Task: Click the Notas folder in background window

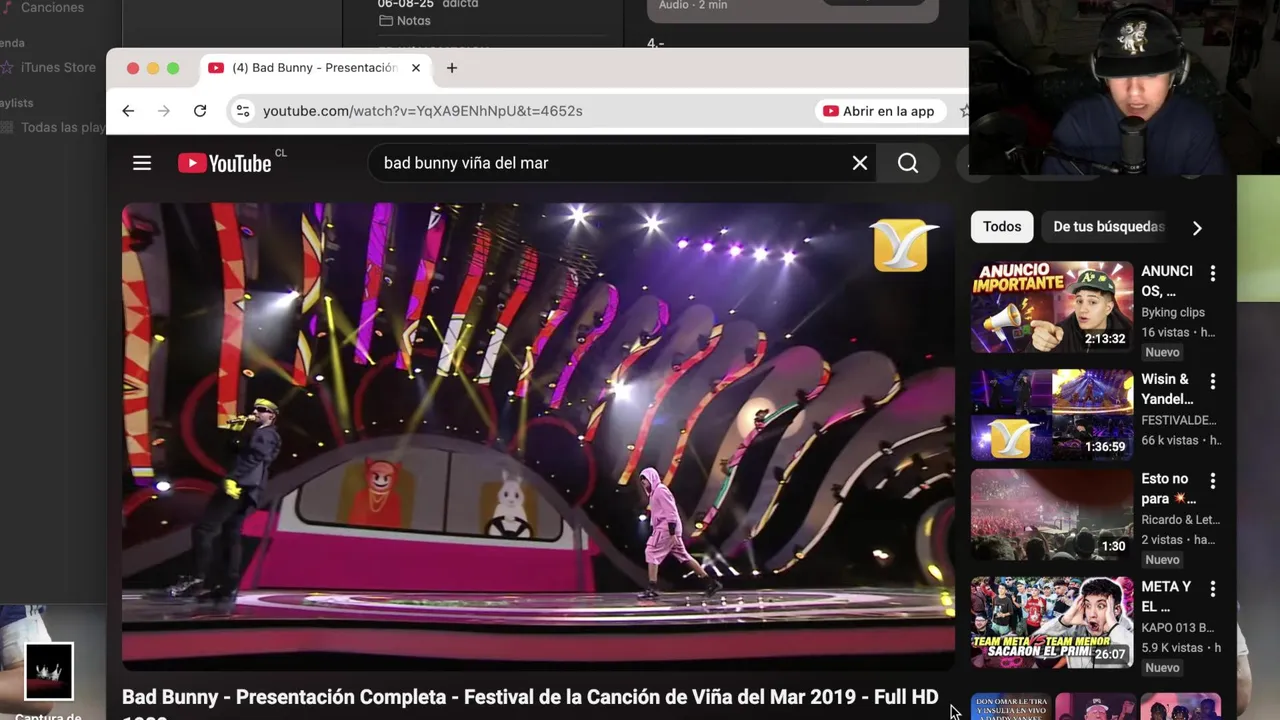Action: (405, 20)
